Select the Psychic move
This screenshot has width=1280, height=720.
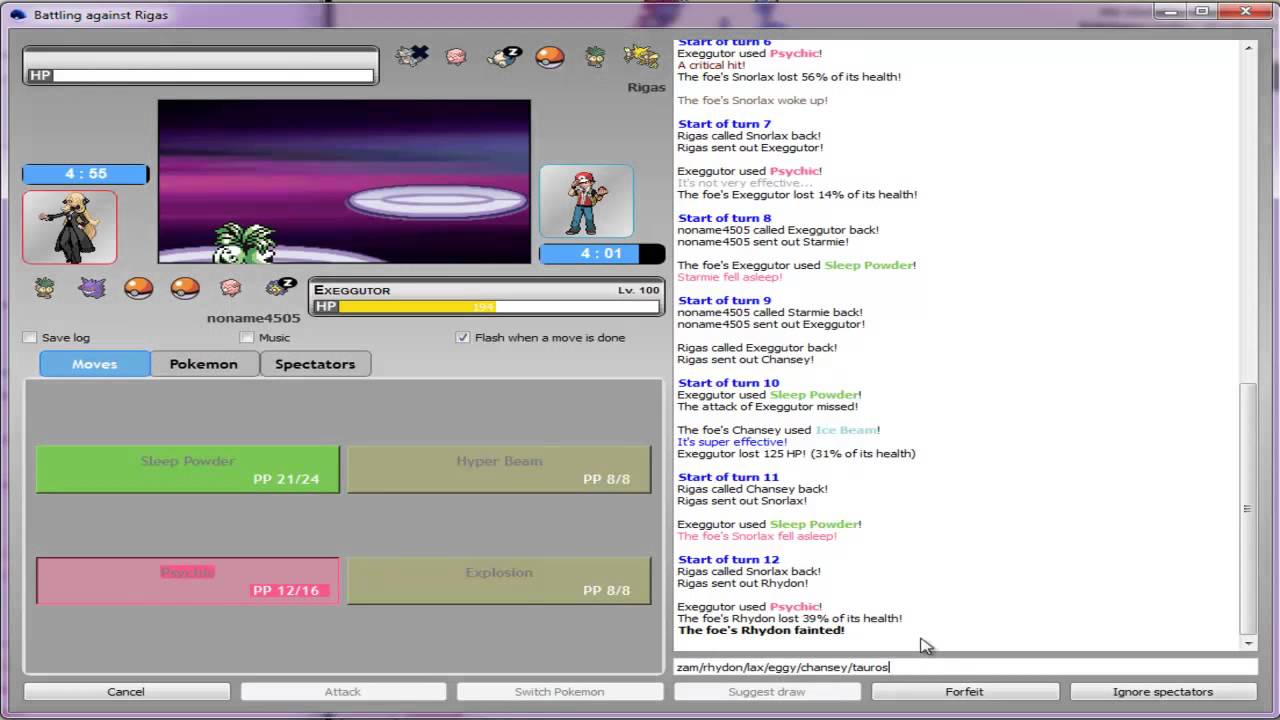point(188,581)
